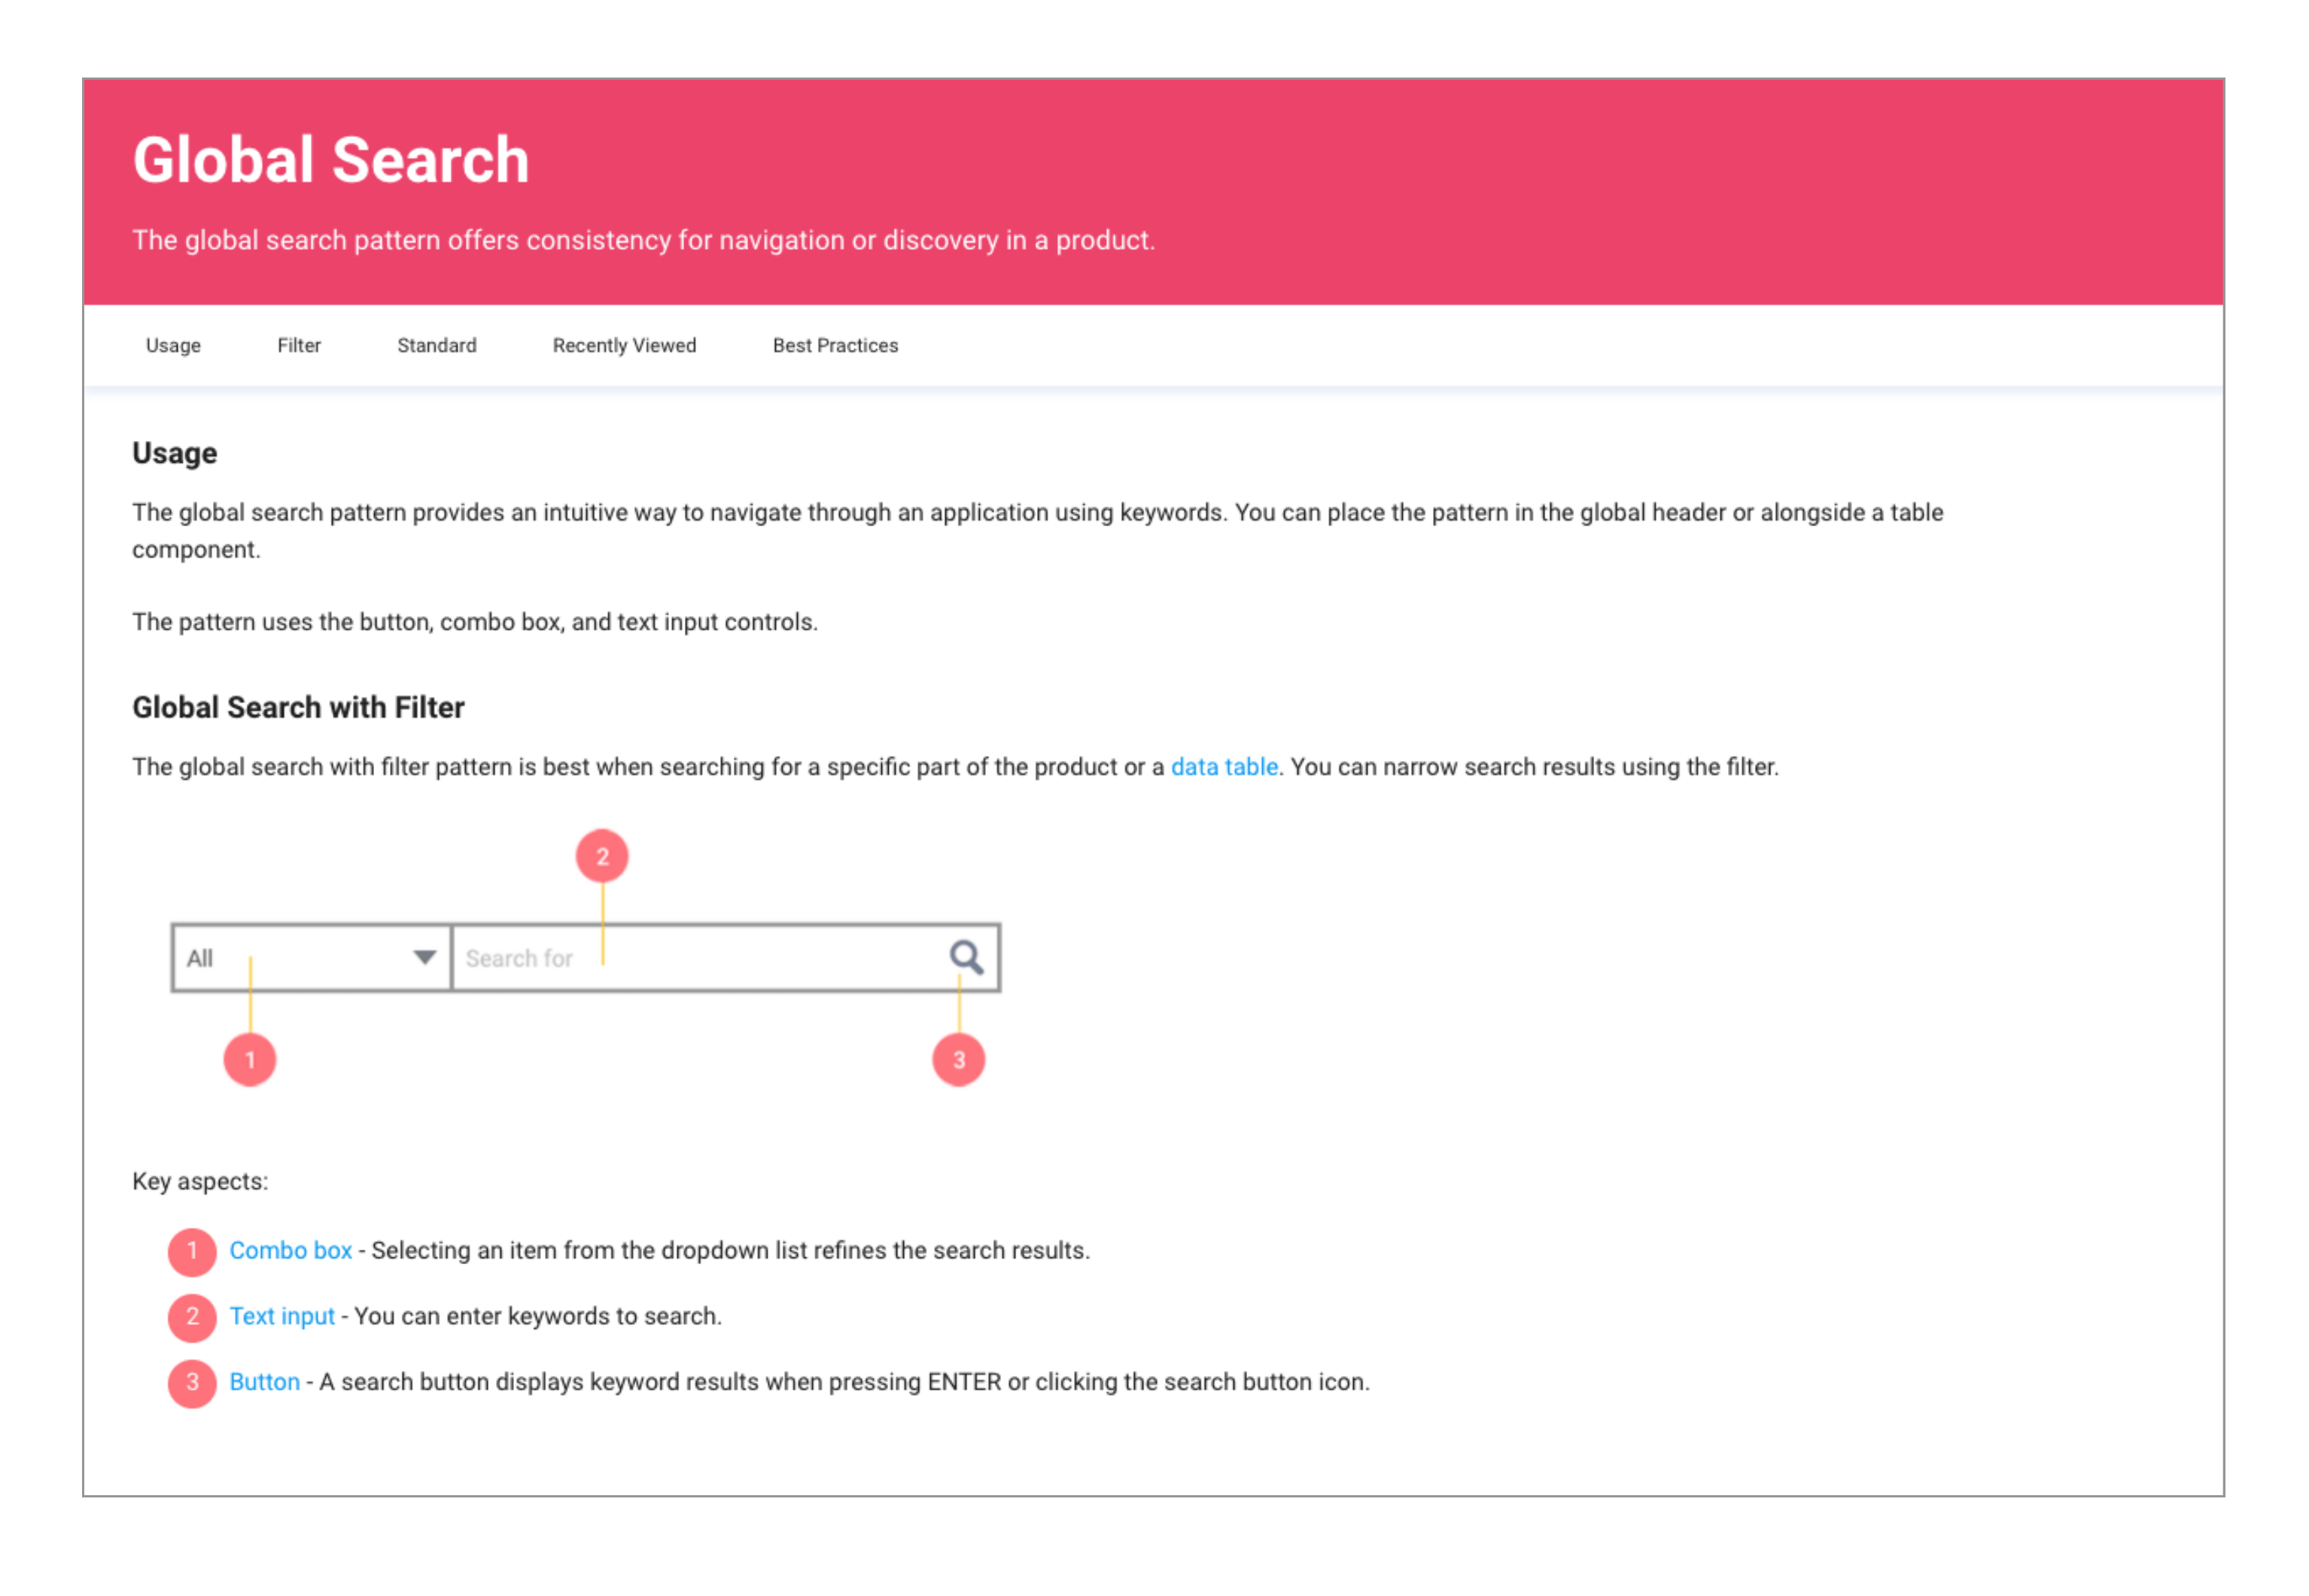The width and height of the screenshot is (2309, 1596).
Task: Select the Best Practices tab
Action: tap(835, 345)
